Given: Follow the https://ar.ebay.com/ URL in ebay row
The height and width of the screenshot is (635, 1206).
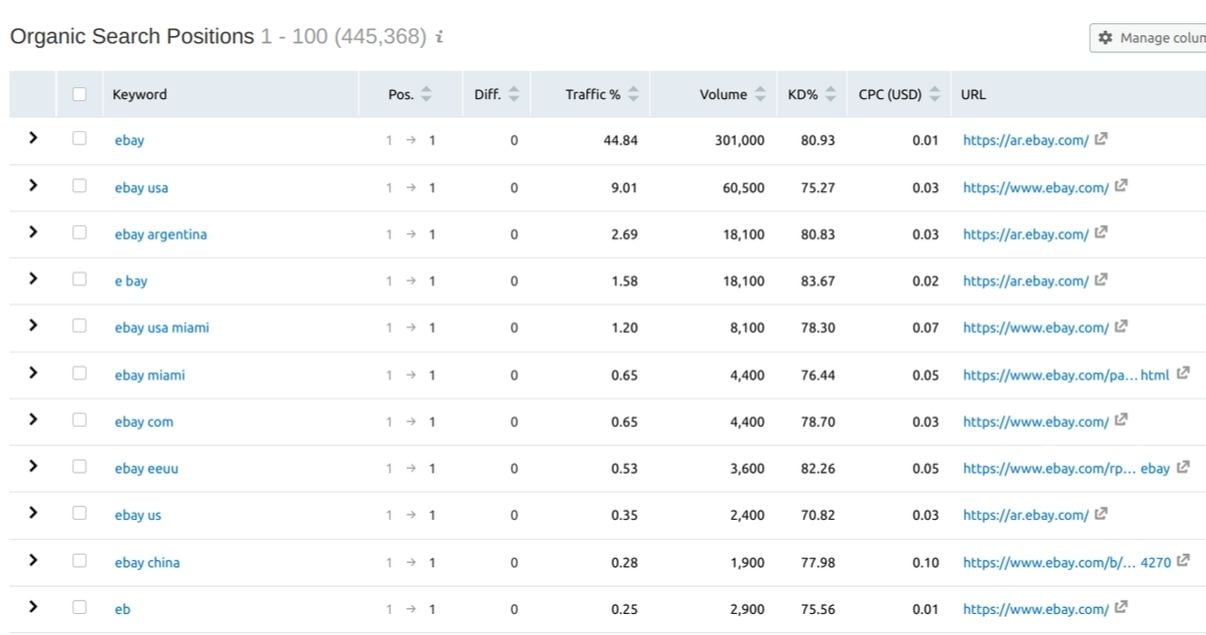Looking at the screenshot, I should [x=1026, y=141].
